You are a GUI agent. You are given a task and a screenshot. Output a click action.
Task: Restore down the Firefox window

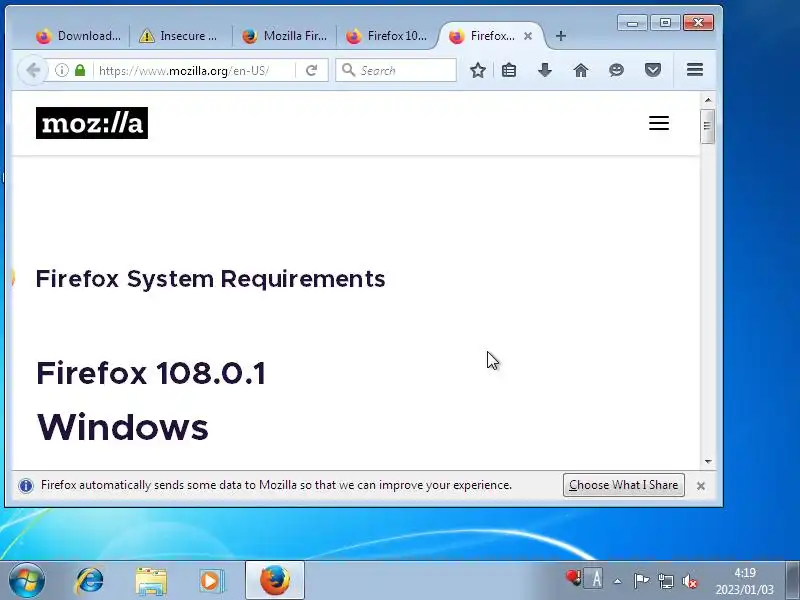click(665, 22)
